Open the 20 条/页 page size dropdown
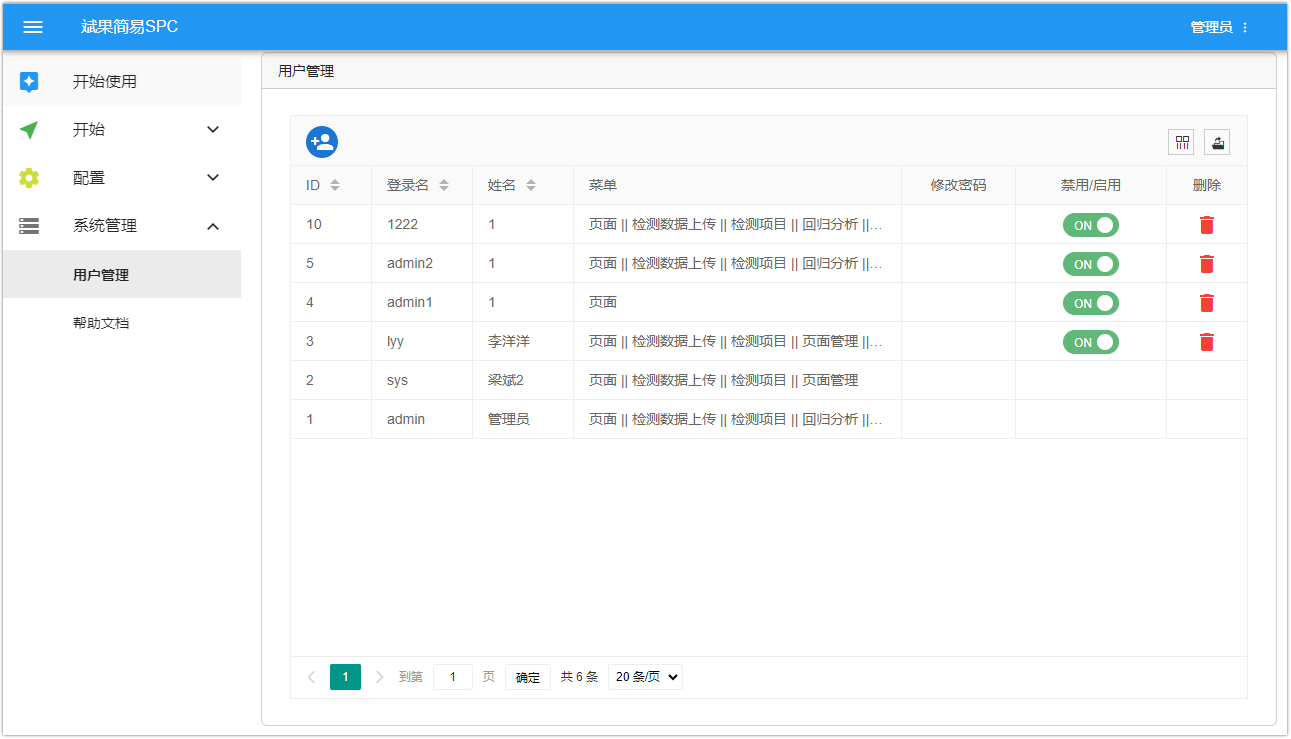 pyautogui.click(x=645, y=677)
